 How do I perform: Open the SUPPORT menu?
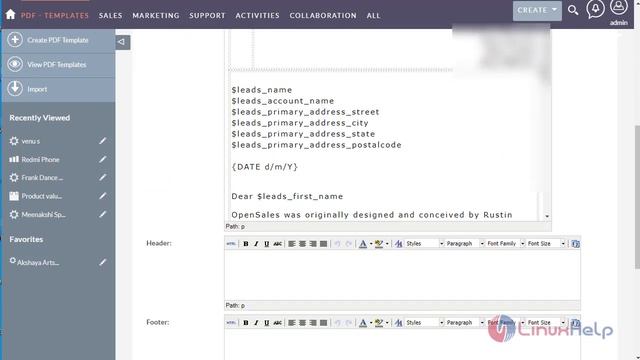tap(207, 16)
